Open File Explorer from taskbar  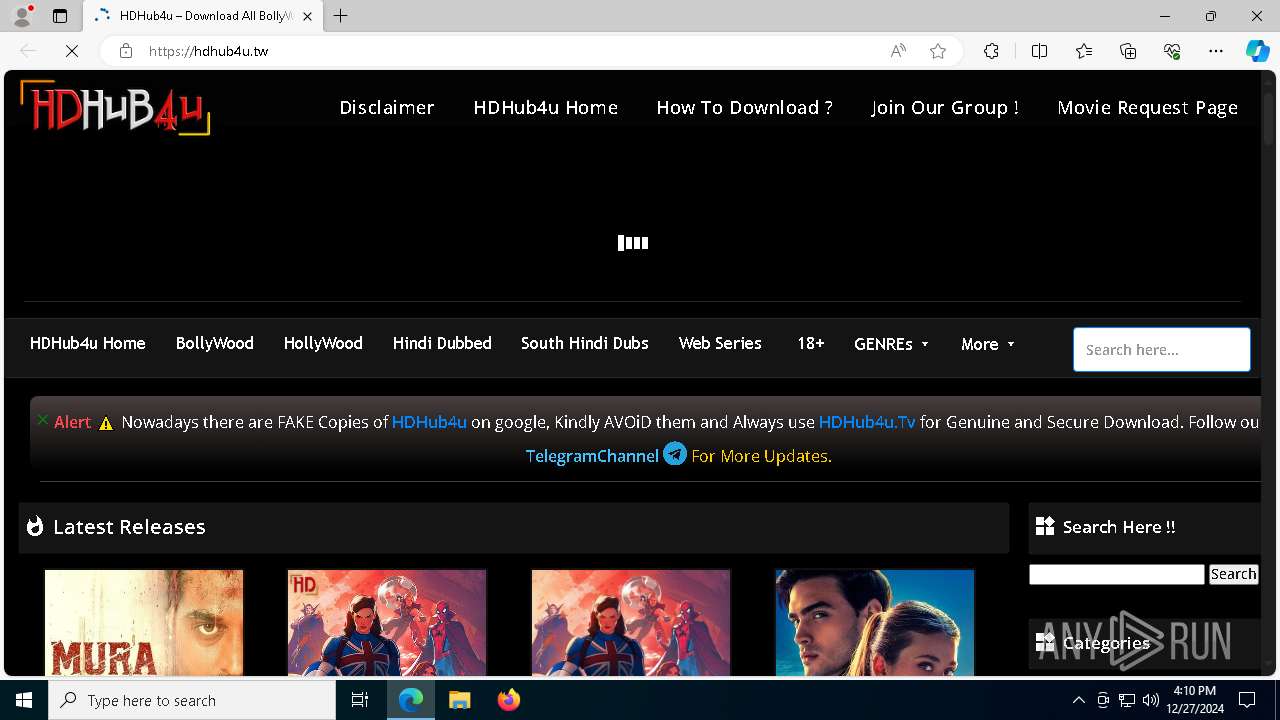pos(459,700)
